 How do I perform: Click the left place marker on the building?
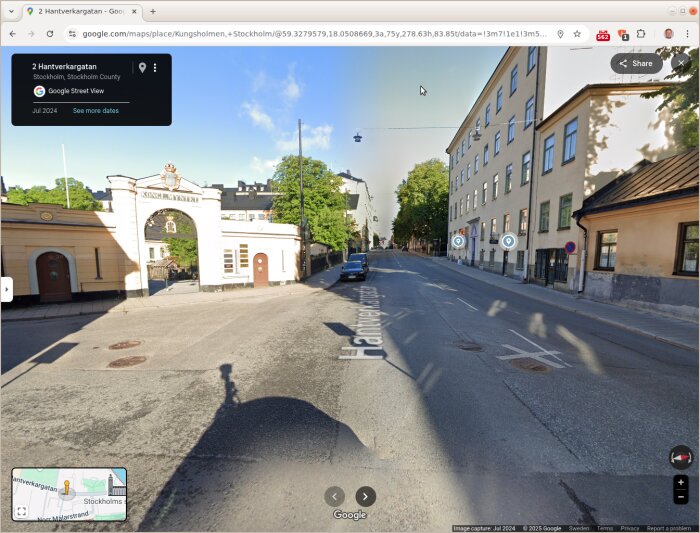click(458, 242)
